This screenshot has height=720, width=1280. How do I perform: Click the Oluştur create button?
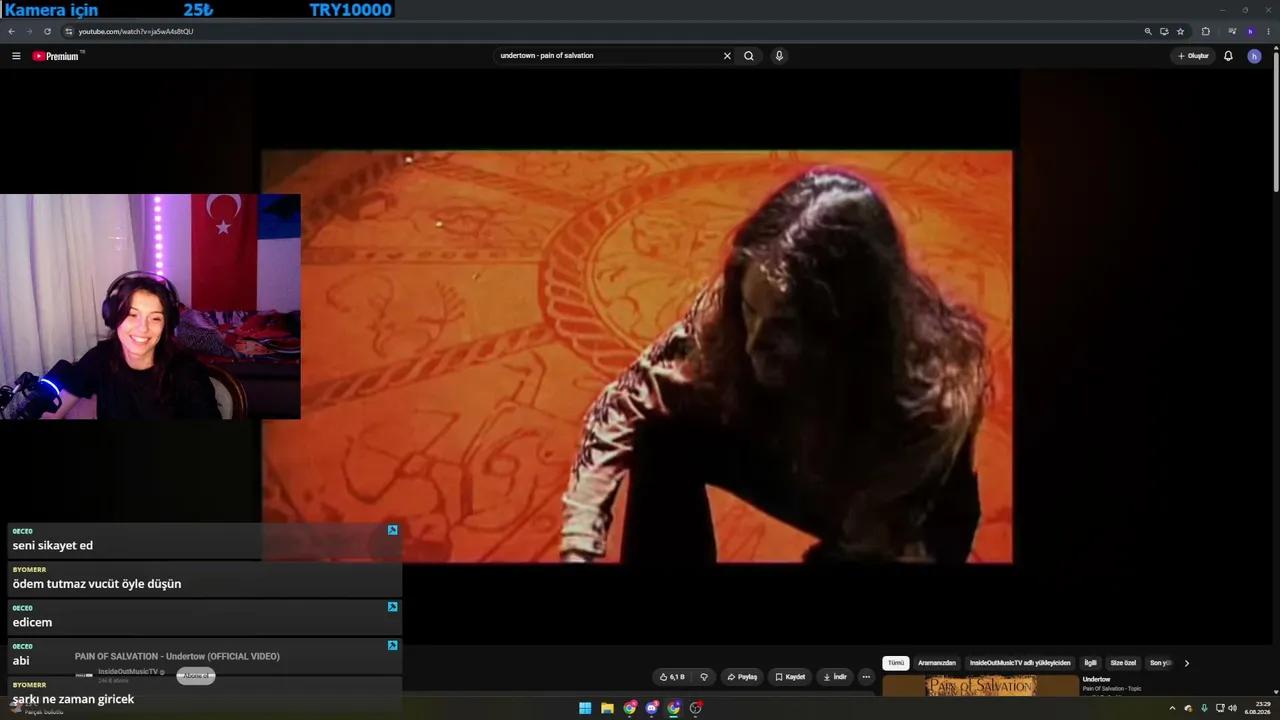click(1193, 56)
